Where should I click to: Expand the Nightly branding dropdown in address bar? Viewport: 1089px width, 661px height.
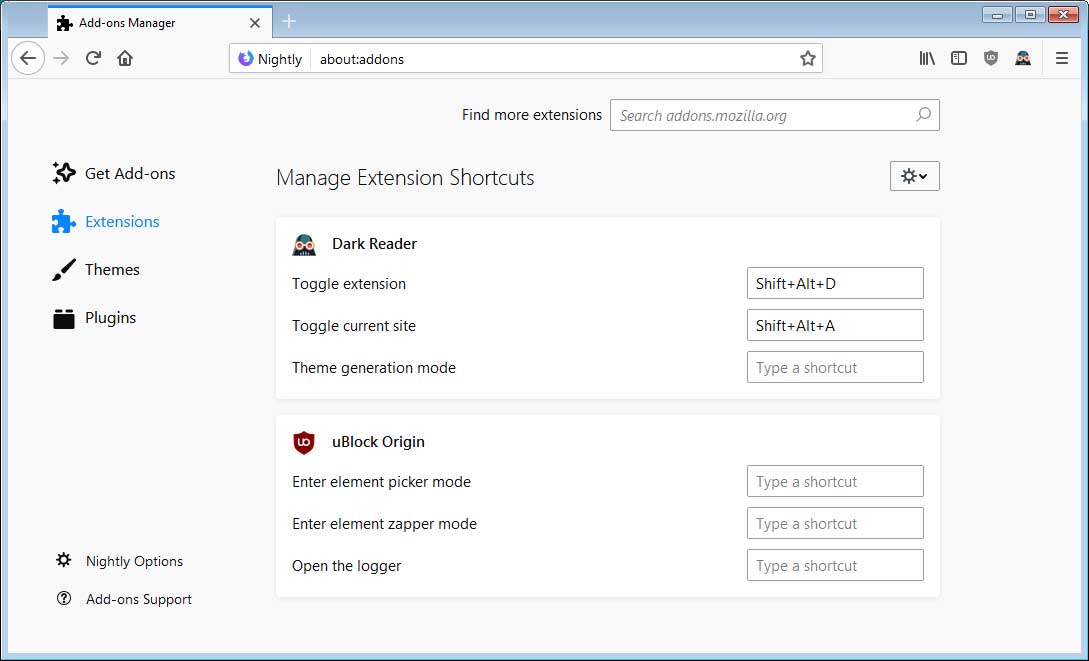tap(269, 58)
